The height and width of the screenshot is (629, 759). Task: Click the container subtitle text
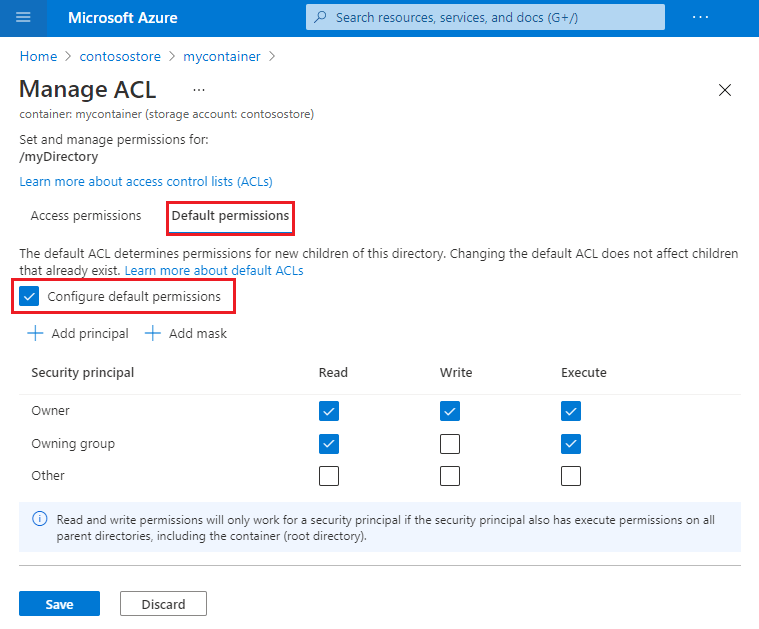[167, 114]
